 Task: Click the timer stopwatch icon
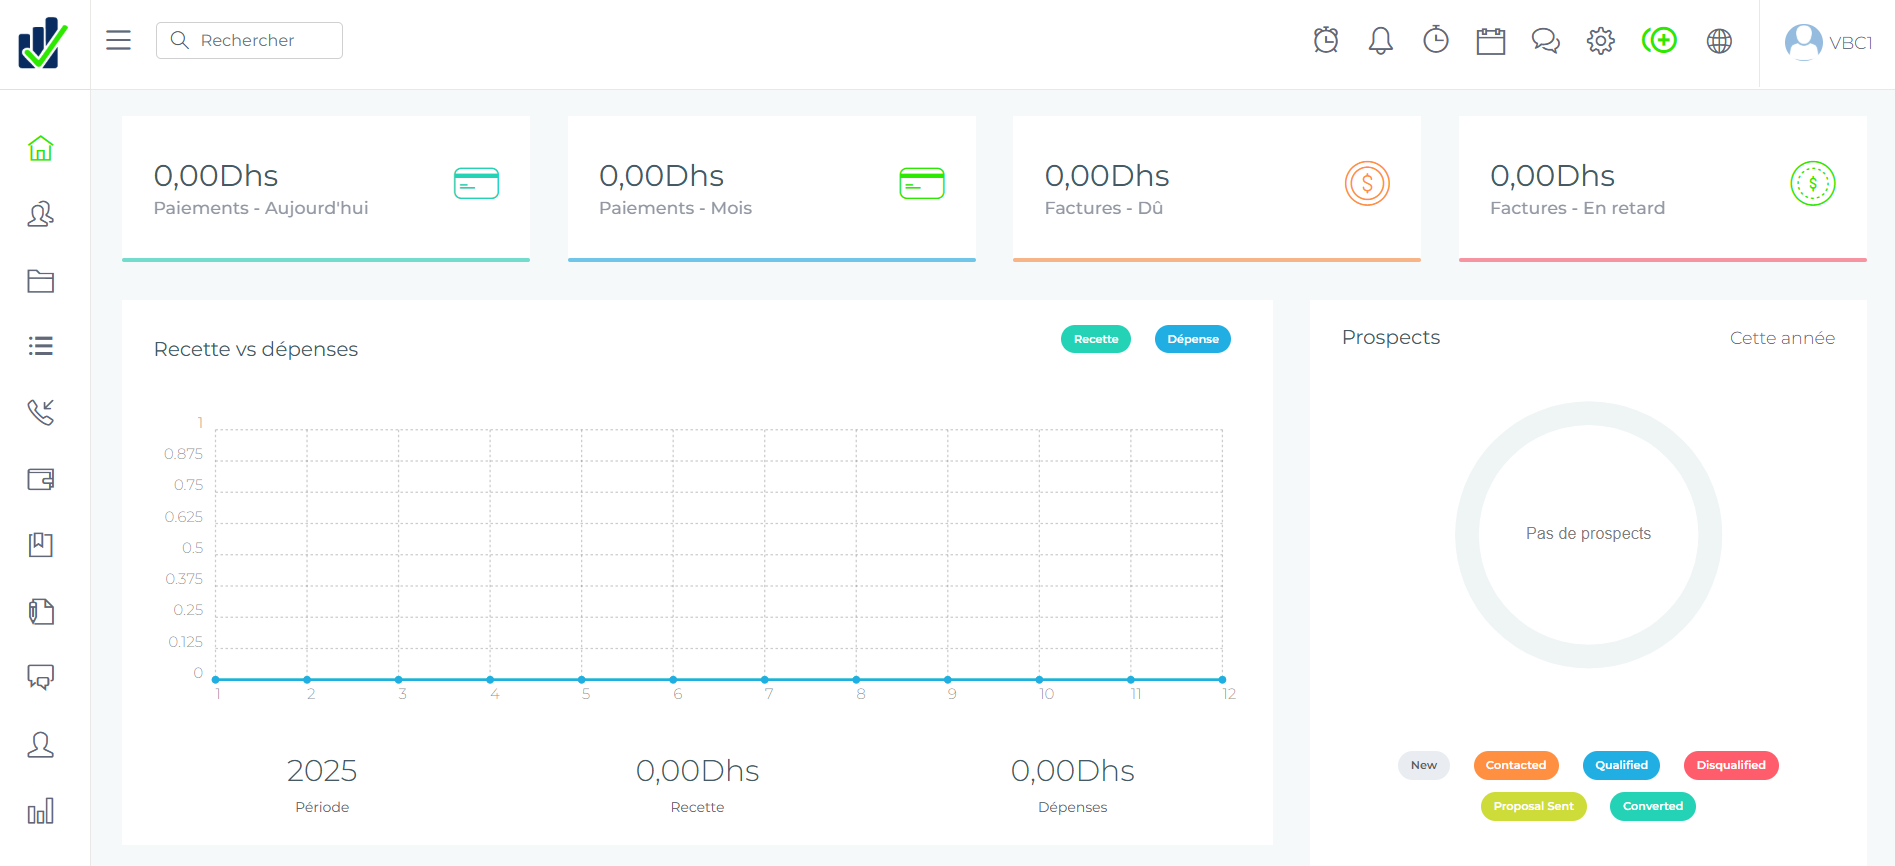[1436, 41]
